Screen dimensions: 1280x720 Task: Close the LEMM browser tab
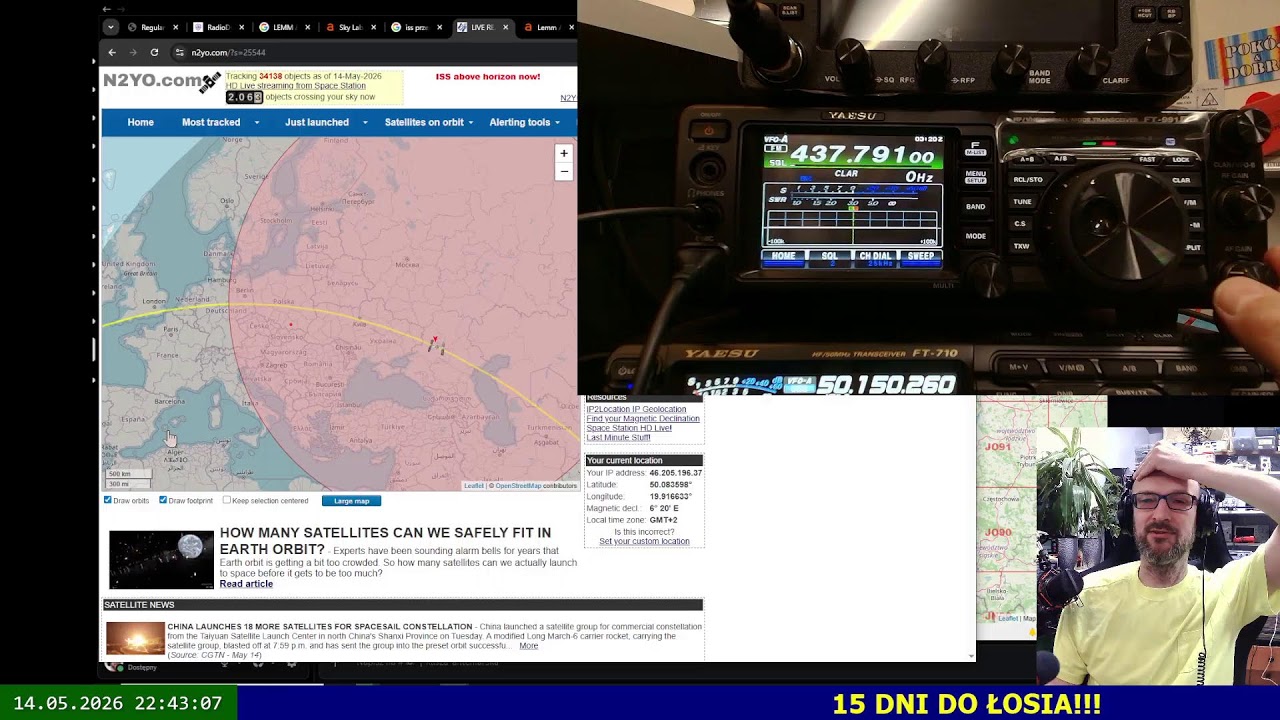(308, 27)
